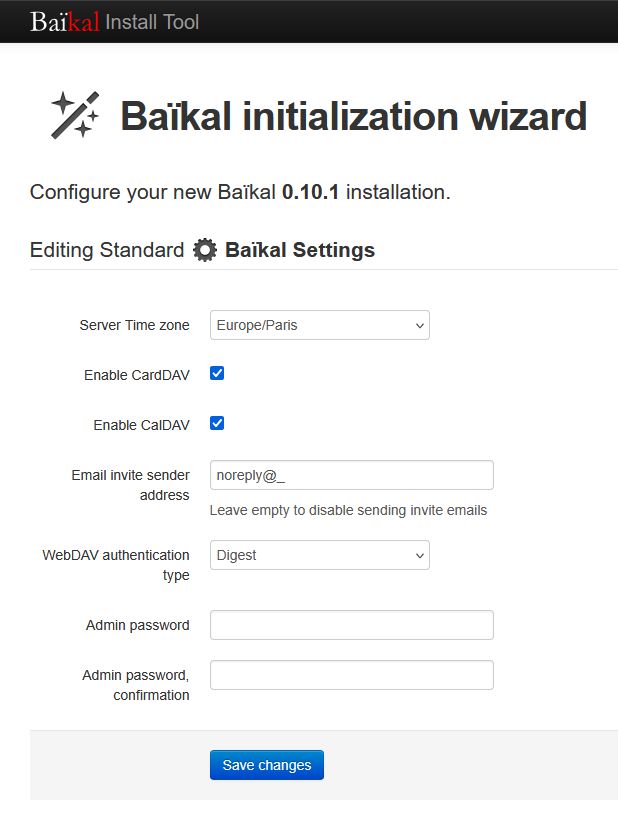Screen dimensions: 618x816
Task: Click the Save changes button
Action: pyautogui.click(x=267, y=765)
